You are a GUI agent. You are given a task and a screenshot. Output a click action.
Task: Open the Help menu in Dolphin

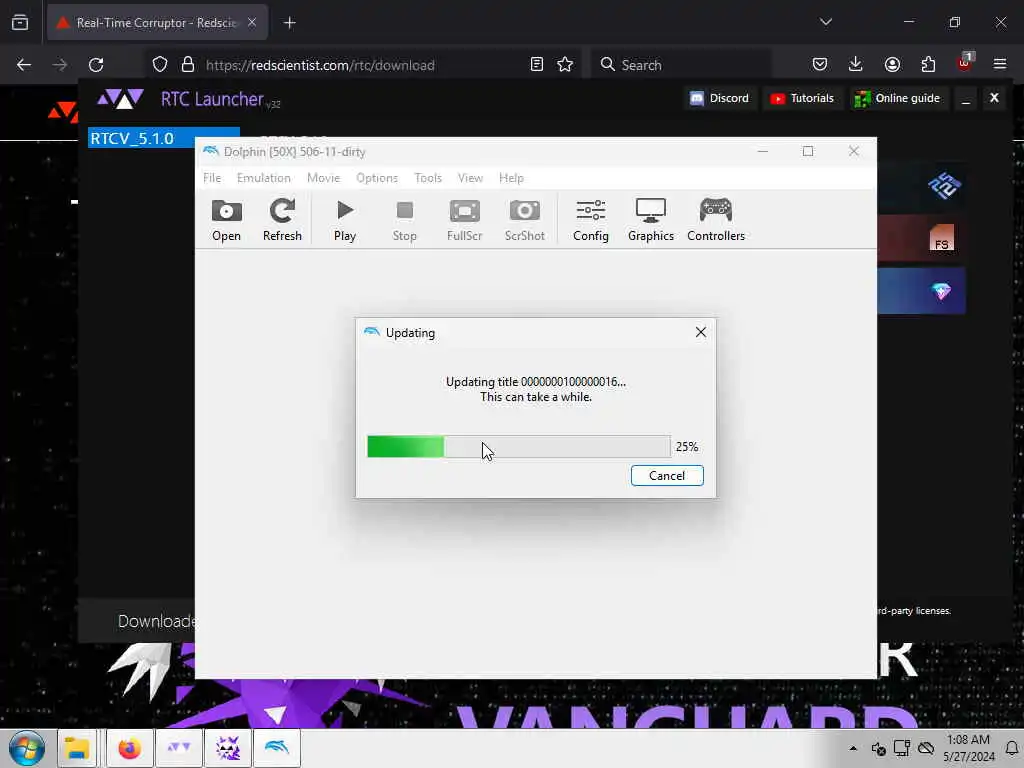511,178
